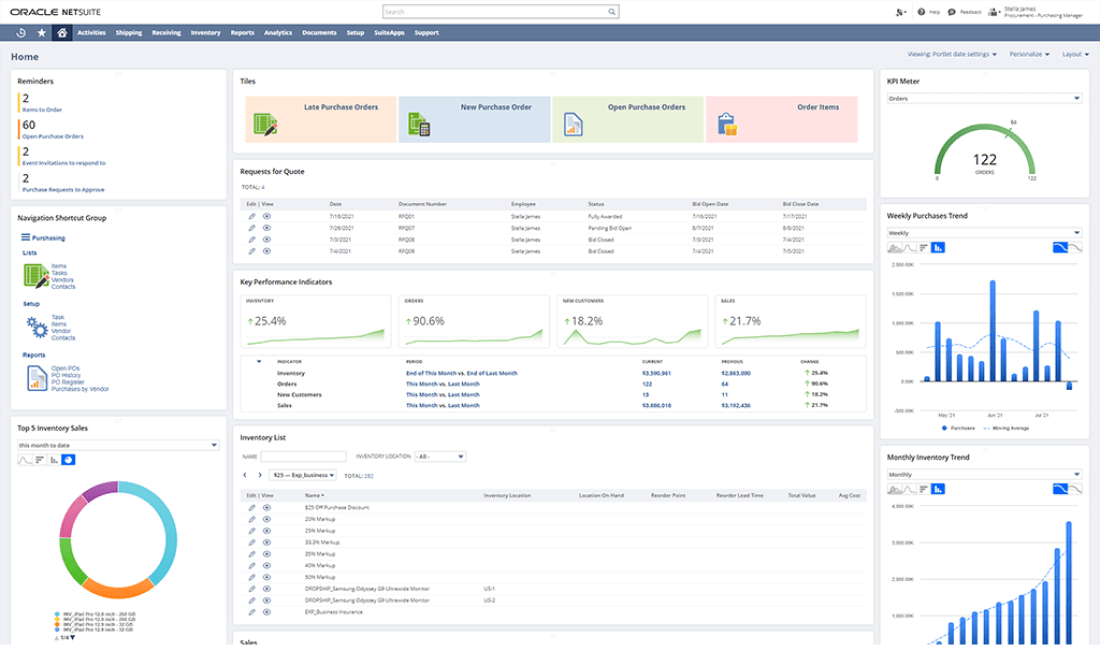Select pie chart view in Top 5 Inventory Sales

pyautogui.click(x=68, y=460)
